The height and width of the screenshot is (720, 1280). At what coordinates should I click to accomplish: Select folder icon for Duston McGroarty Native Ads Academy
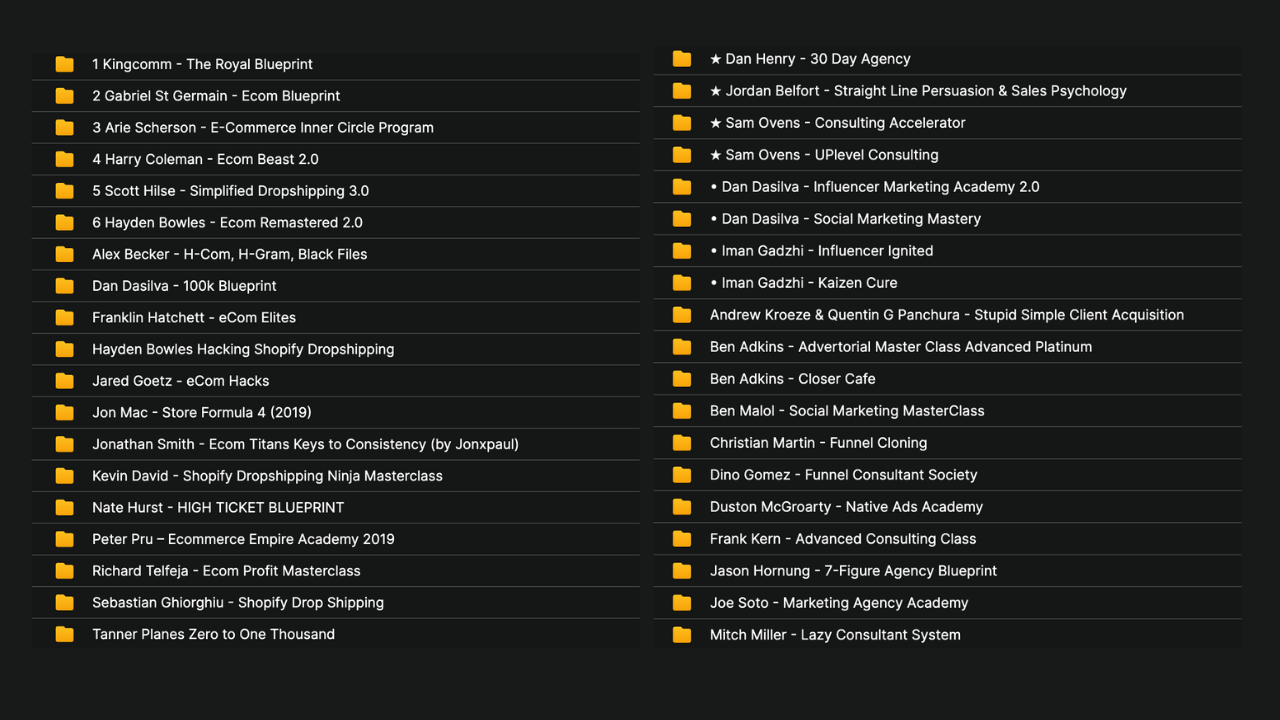pos(682,507)
